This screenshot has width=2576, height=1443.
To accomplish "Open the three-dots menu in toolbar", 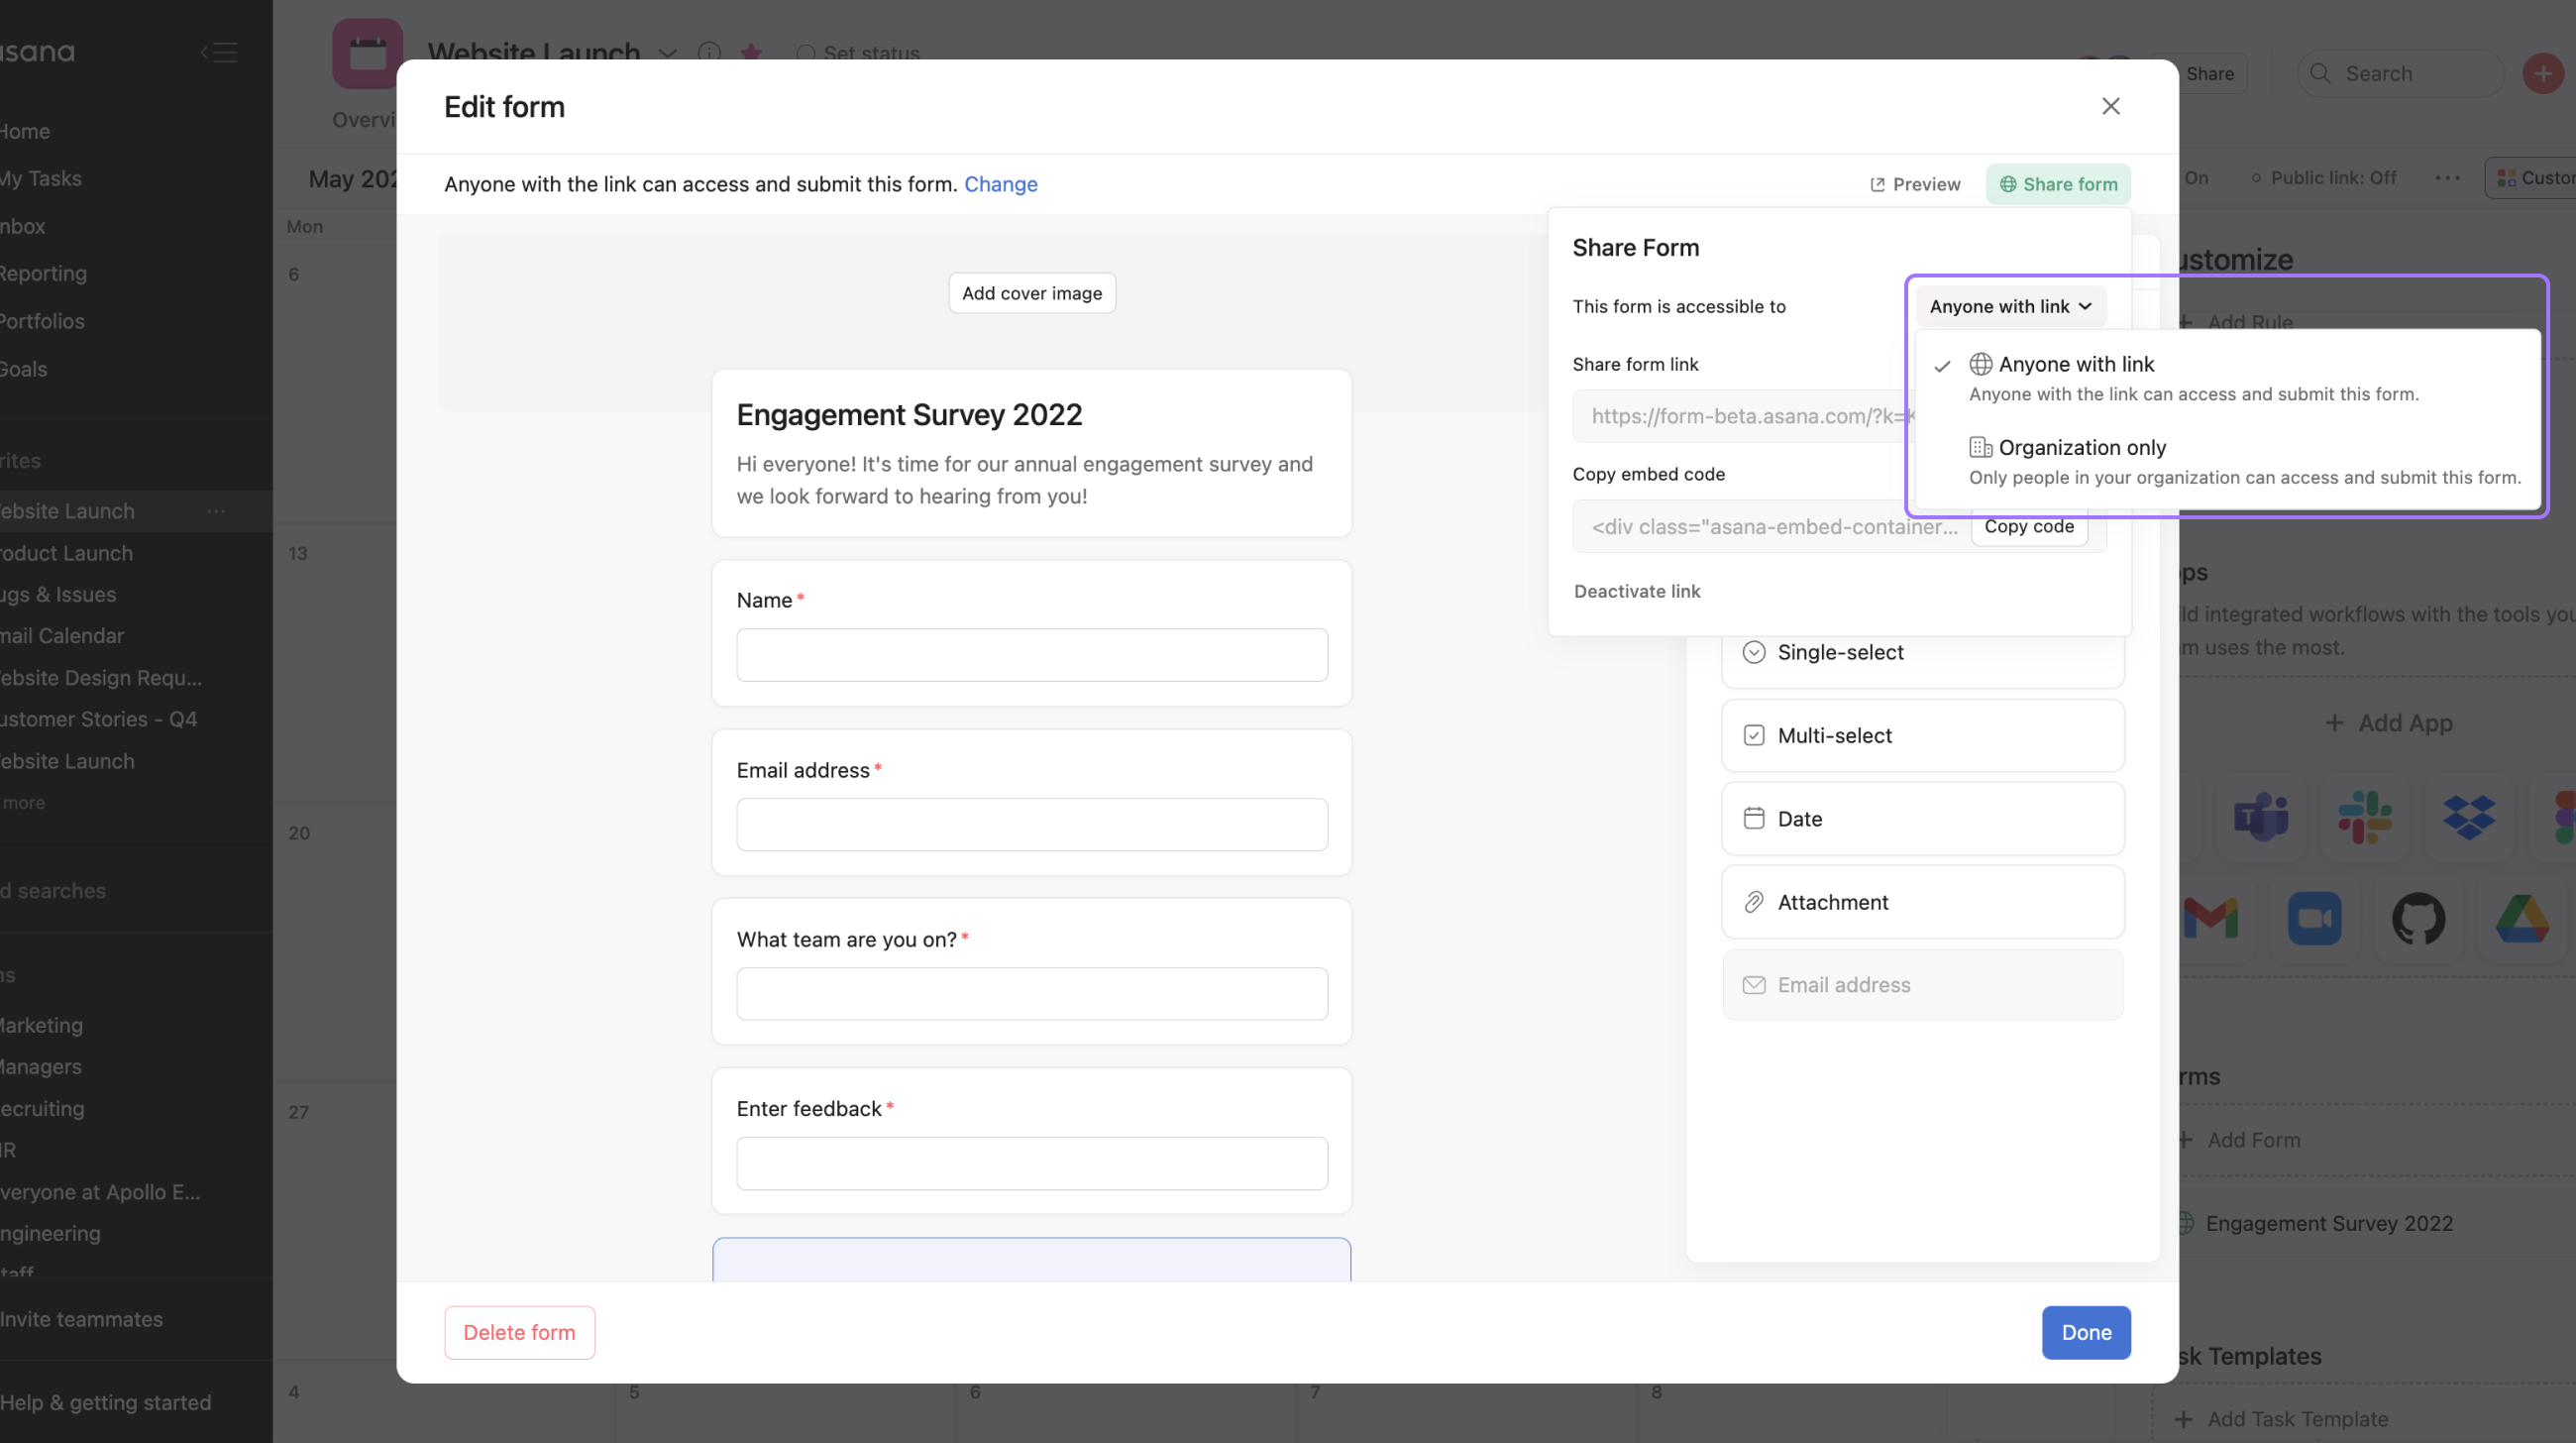I will point(2447,178).
